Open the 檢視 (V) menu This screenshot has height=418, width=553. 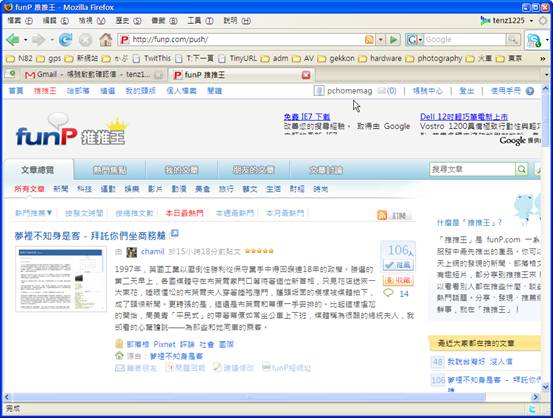point(92,21)
